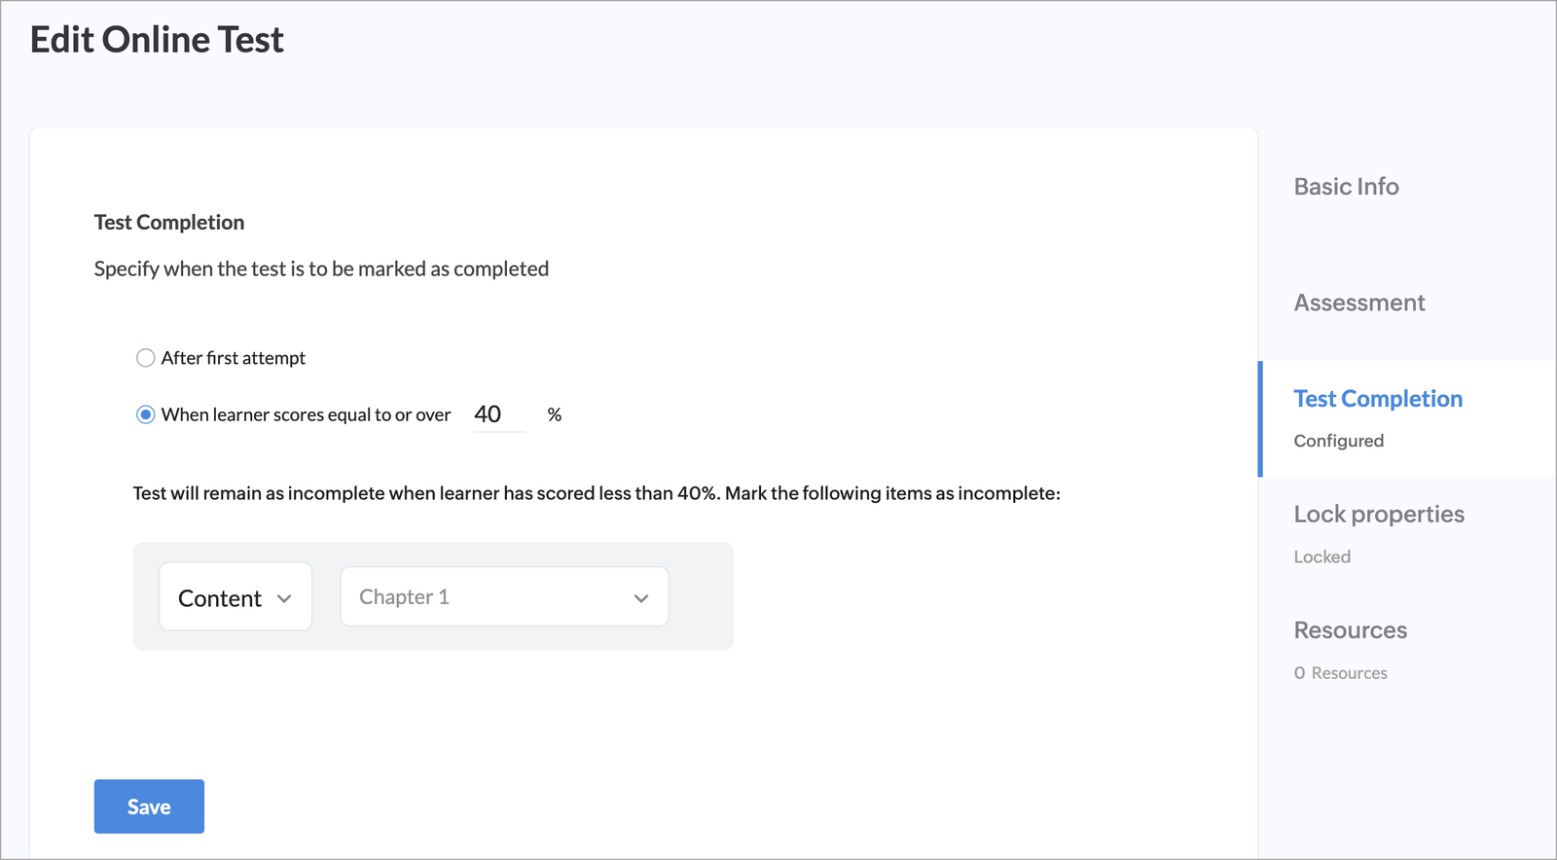Click the Locked status under Lock properties
Viewport: 1557px width, 860px height.
click(1321, 557)
